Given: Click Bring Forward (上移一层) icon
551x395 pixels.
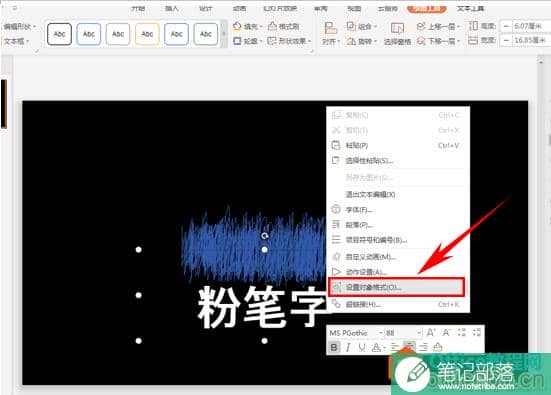Looking at the screenshot, I should click(x=421, y=26).
